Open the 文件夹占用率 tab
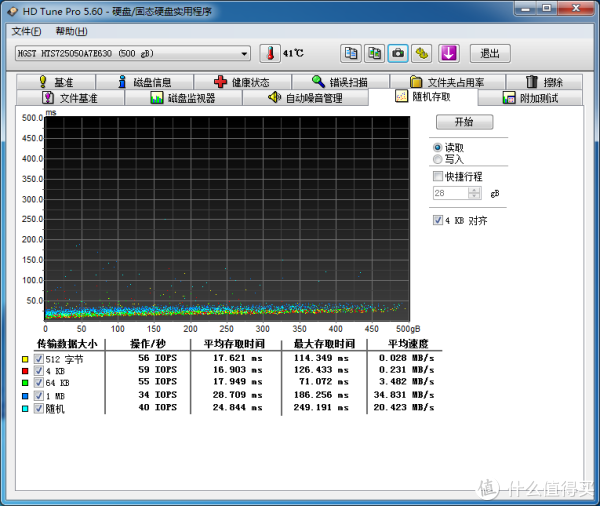The image size is (600, 506). pyautogui.click(x=448, y=82)
